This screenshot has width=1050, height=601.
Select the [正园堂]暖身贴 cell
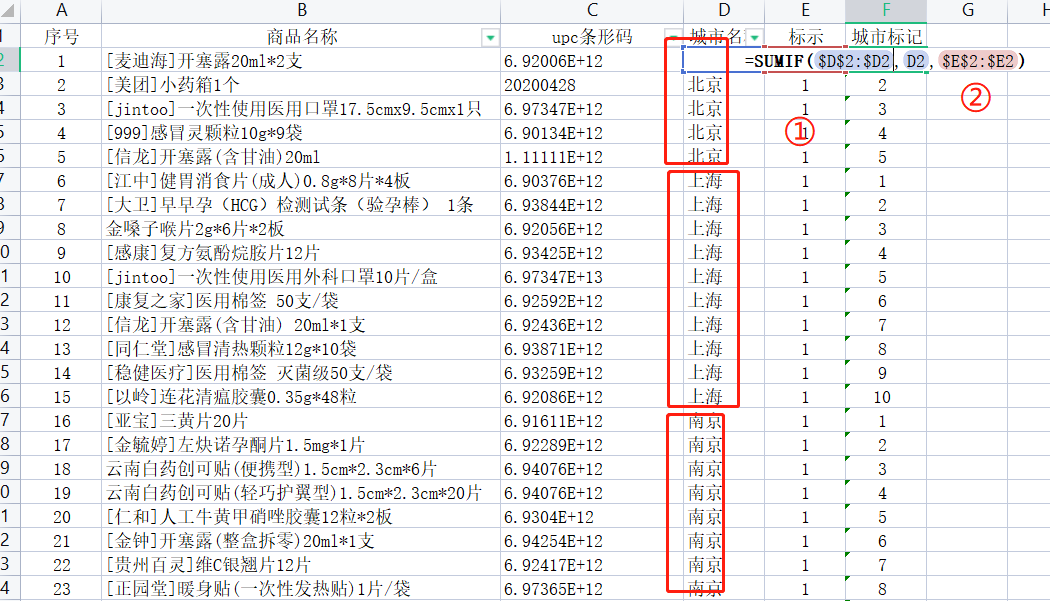point(301,590)
